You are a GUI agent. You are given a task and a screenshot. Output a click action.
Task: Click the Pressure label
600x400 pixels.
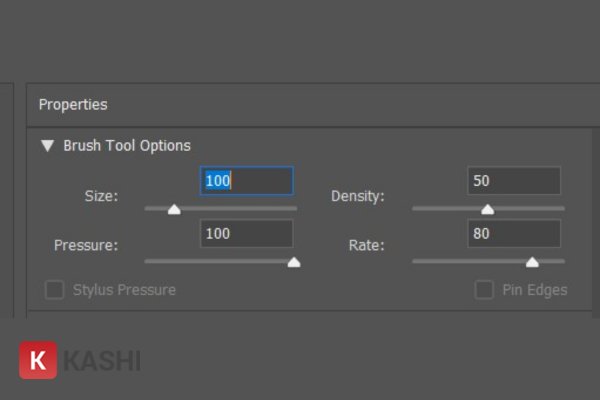pyautogui.click(x=87, y=245)
